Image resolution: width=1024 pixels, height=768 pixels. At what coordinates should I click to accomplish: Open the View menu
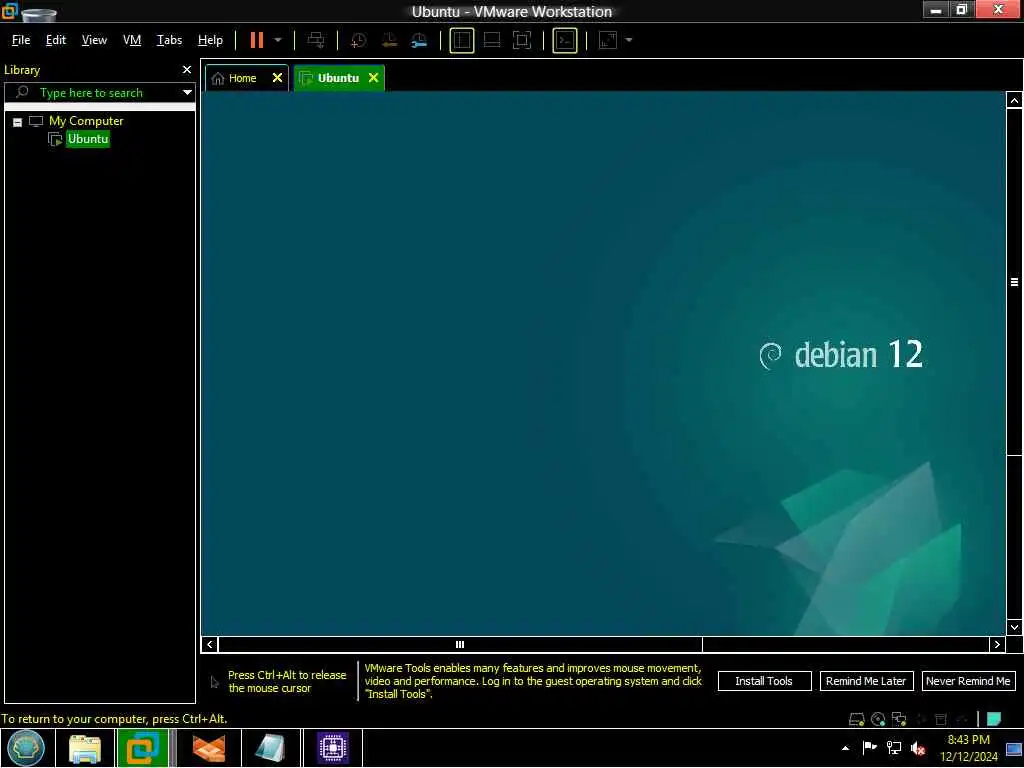[x=94, y=40]
